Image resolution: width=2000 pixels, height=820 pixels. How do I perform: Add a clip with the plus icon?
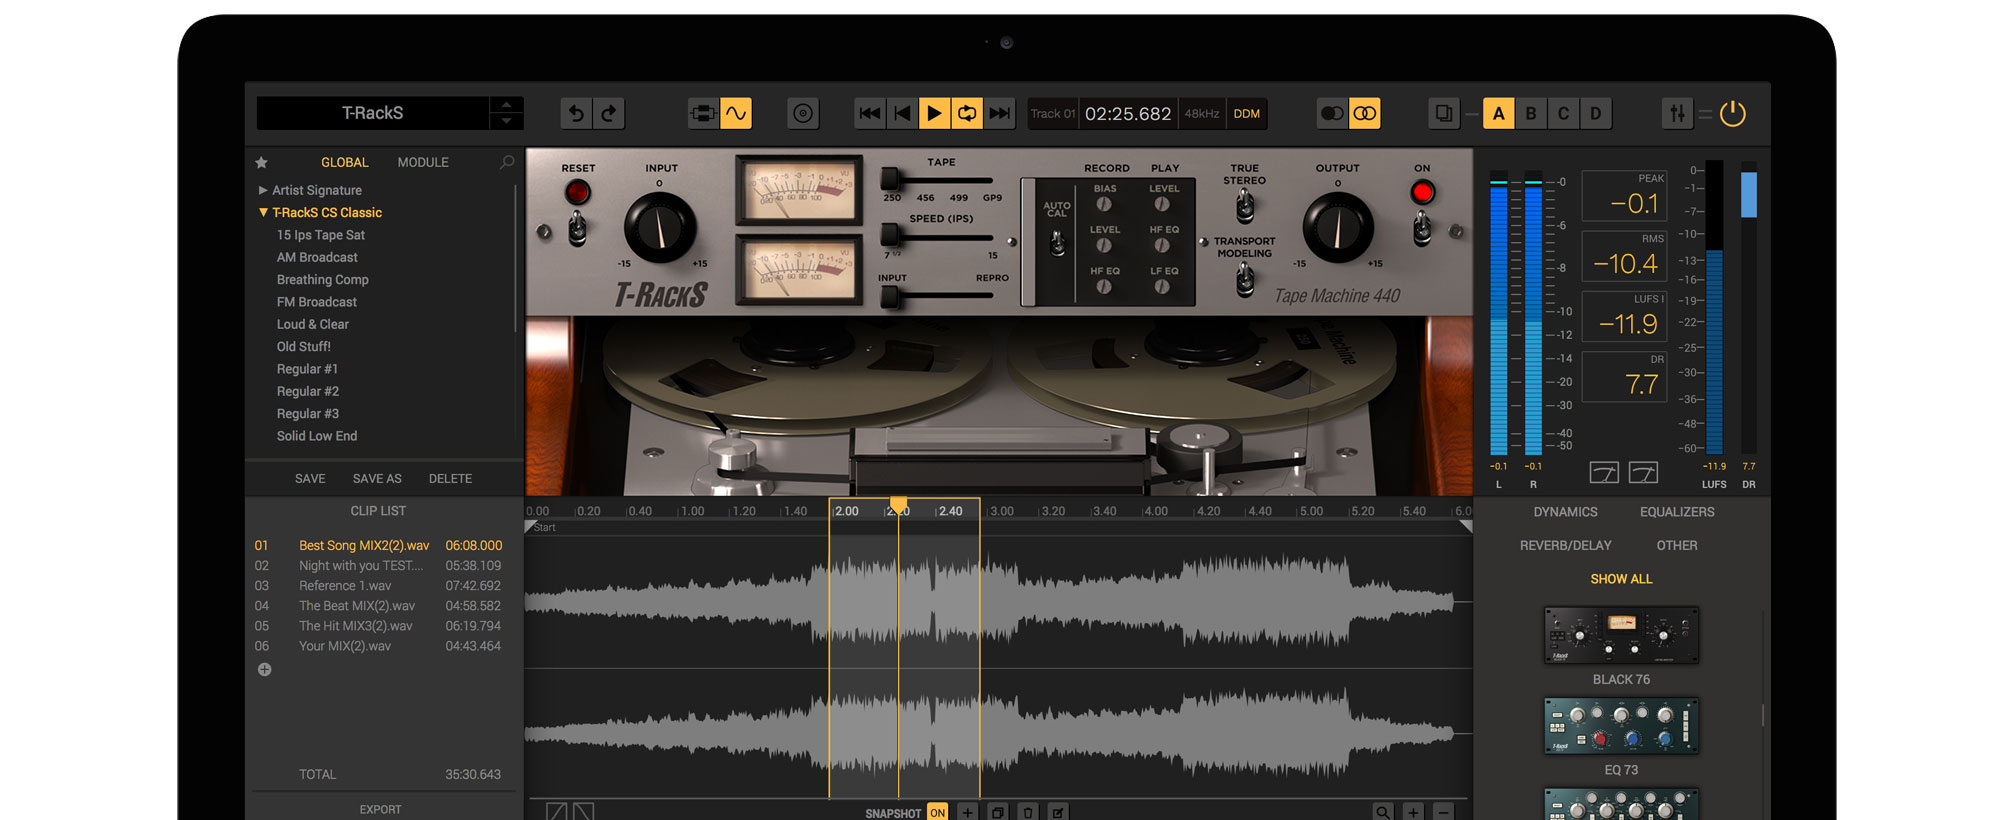coord(264,670)
